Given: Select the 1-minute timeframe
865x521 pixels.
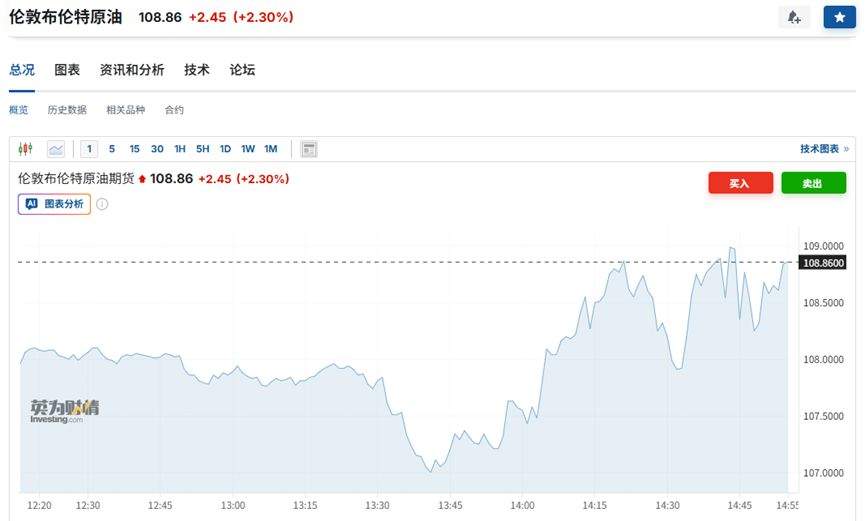Looking at the screenshot, I should pyautogui.click(x=89, y=149).
